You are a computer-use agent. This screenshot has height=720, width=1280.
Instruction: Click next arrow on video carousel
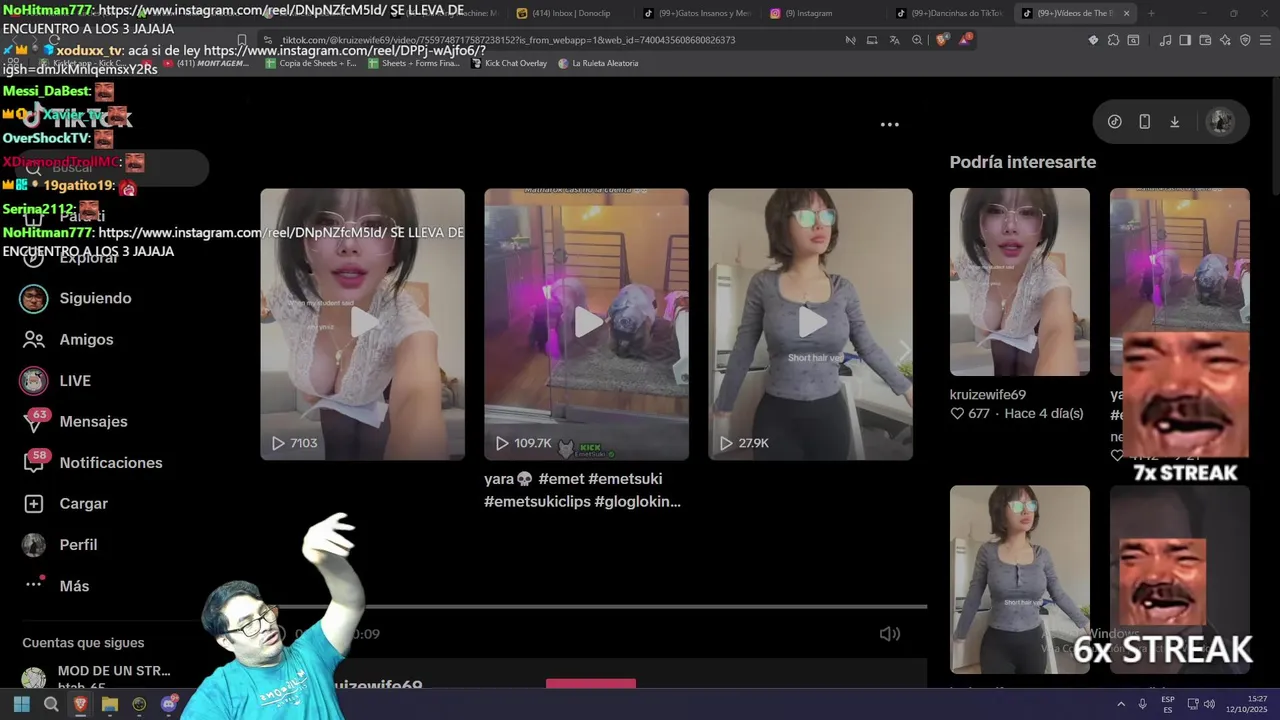tap(904, 351)
